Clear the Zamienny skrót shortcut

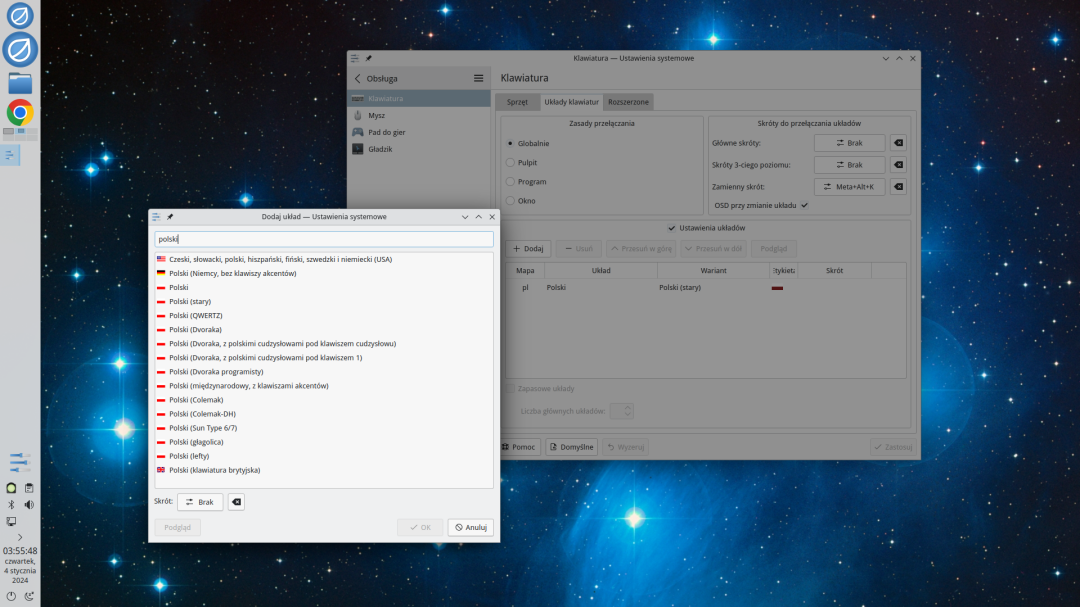click(x=898, y=186)
